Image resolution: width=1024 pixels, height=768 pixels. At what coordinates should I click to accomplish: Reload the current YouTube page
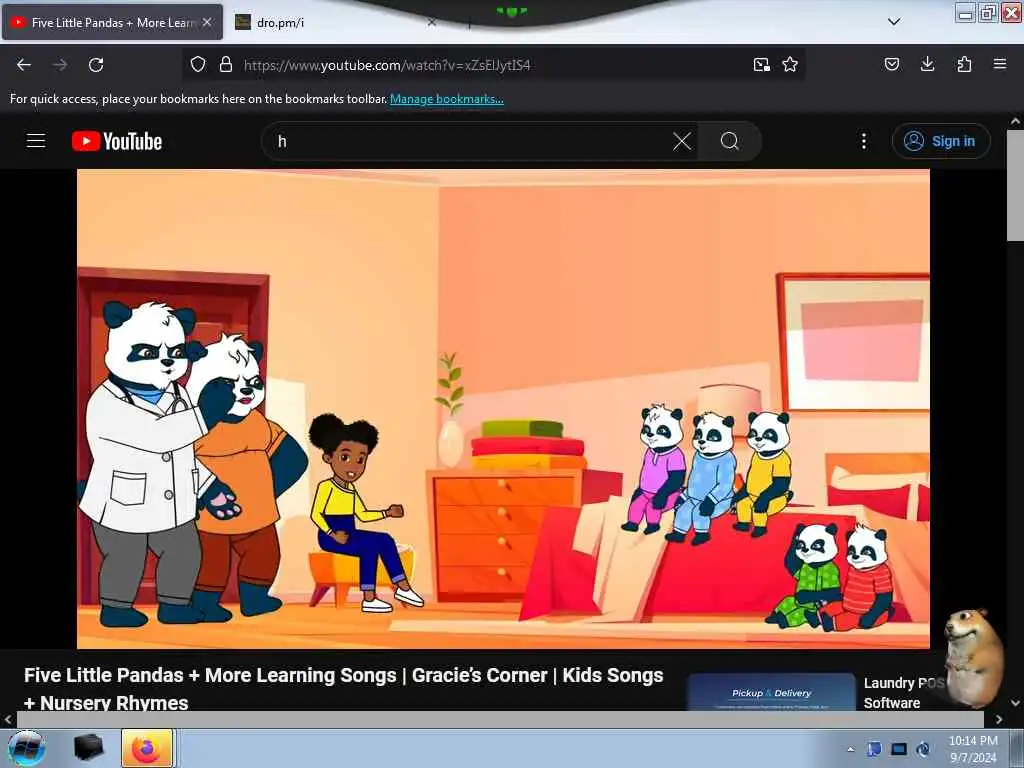(x=96, y=65)
